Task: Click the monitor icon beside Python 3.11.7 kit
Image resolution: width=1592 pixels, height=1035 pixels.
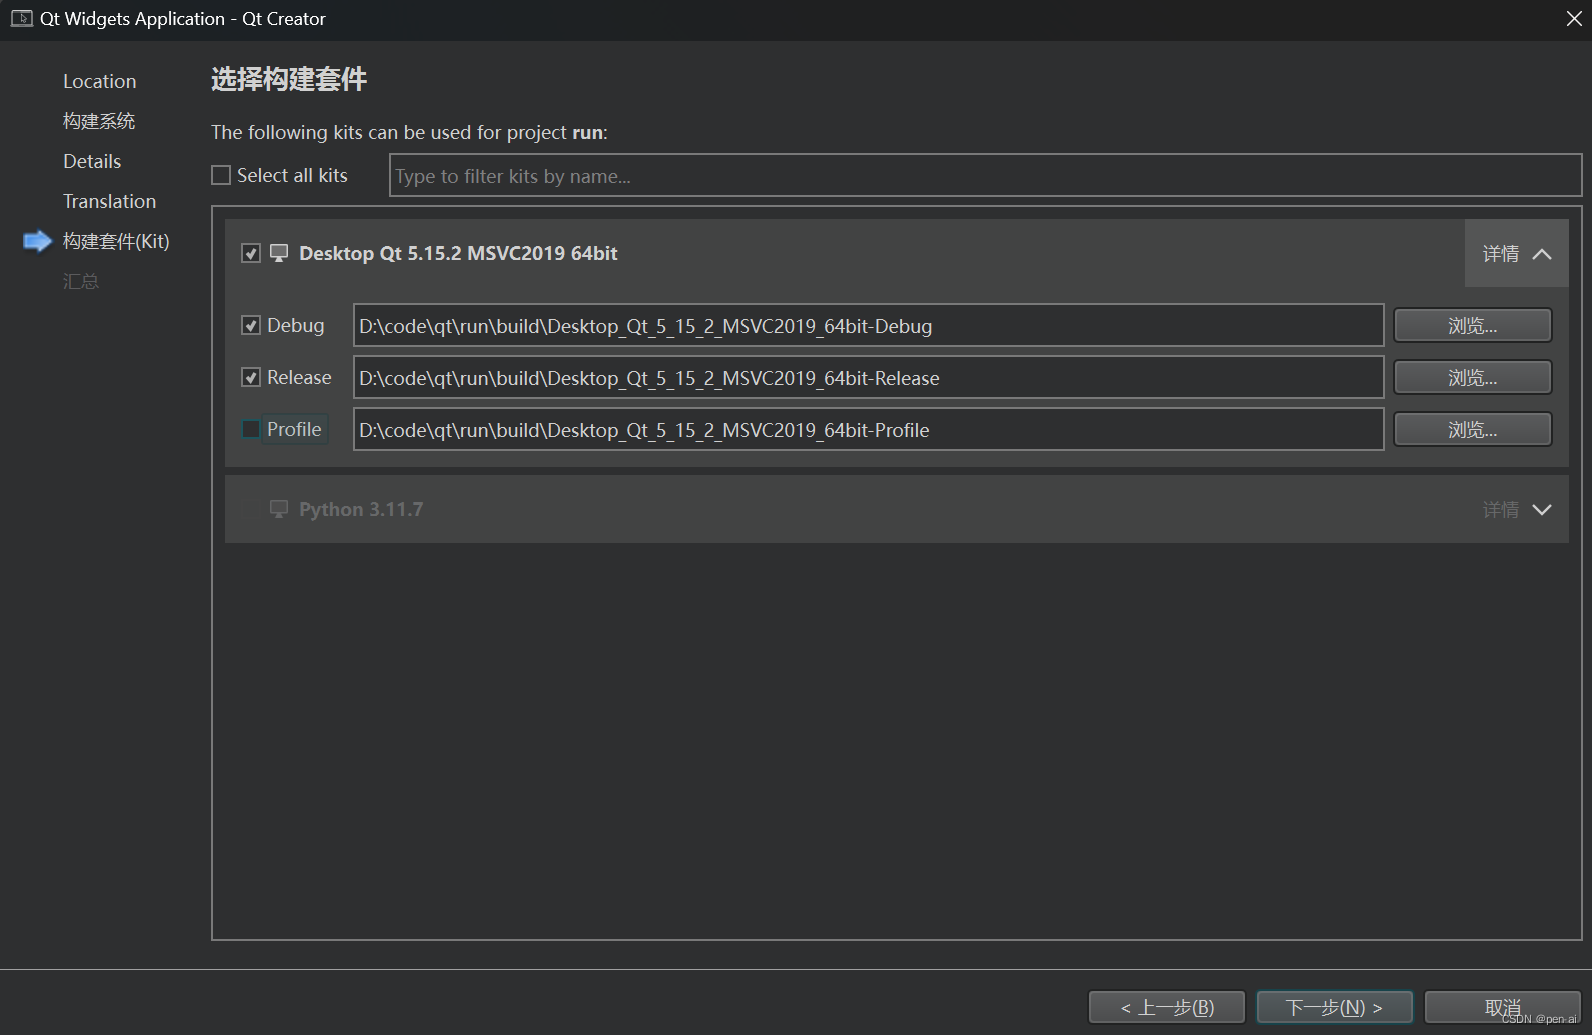Action: pyautogui.click(x=279, y=509)
